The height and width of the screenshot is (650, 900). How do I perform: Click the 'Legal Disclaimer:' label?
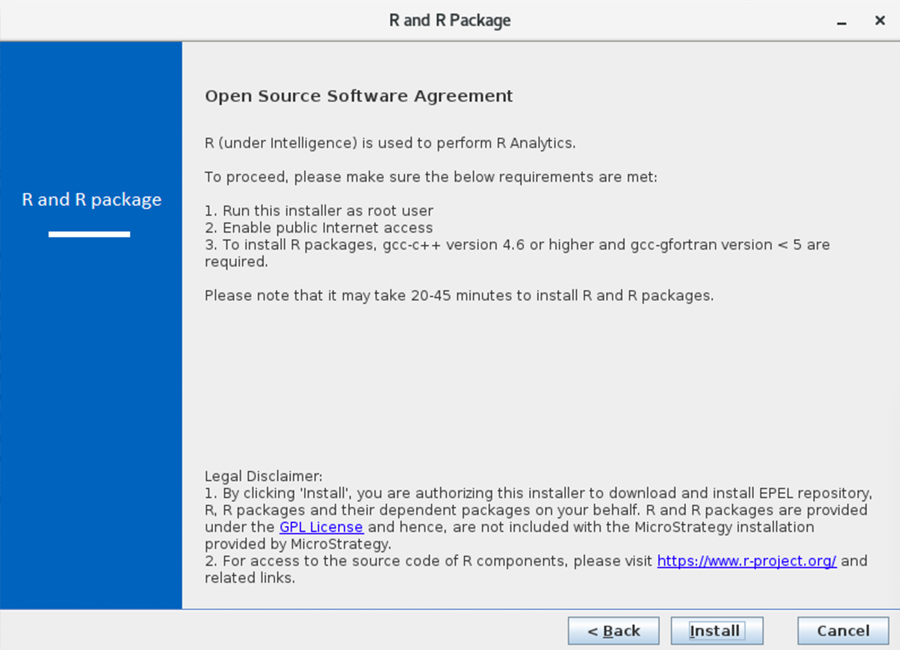pos(263,476)
